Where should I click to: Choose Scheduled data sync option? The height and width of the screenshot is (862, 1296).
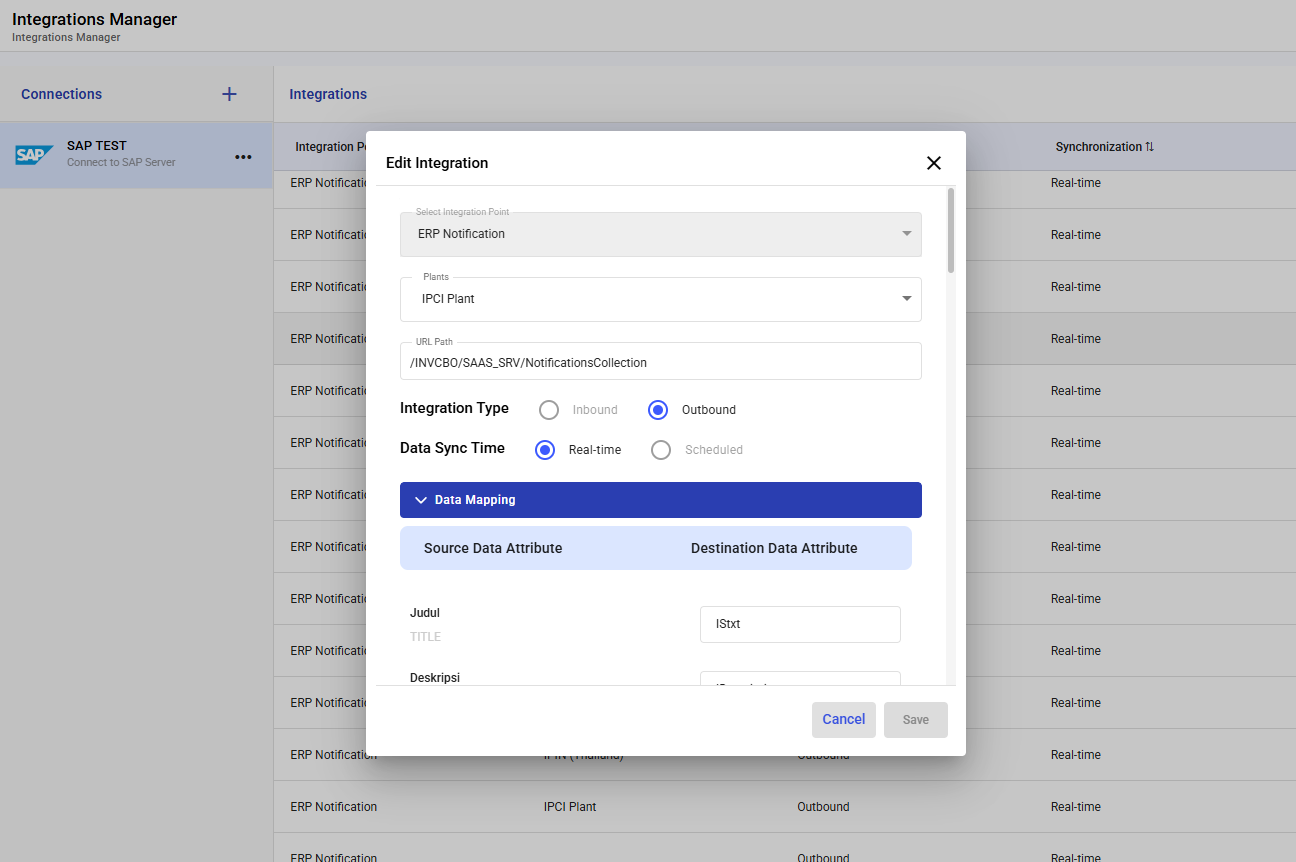point(661,450)
